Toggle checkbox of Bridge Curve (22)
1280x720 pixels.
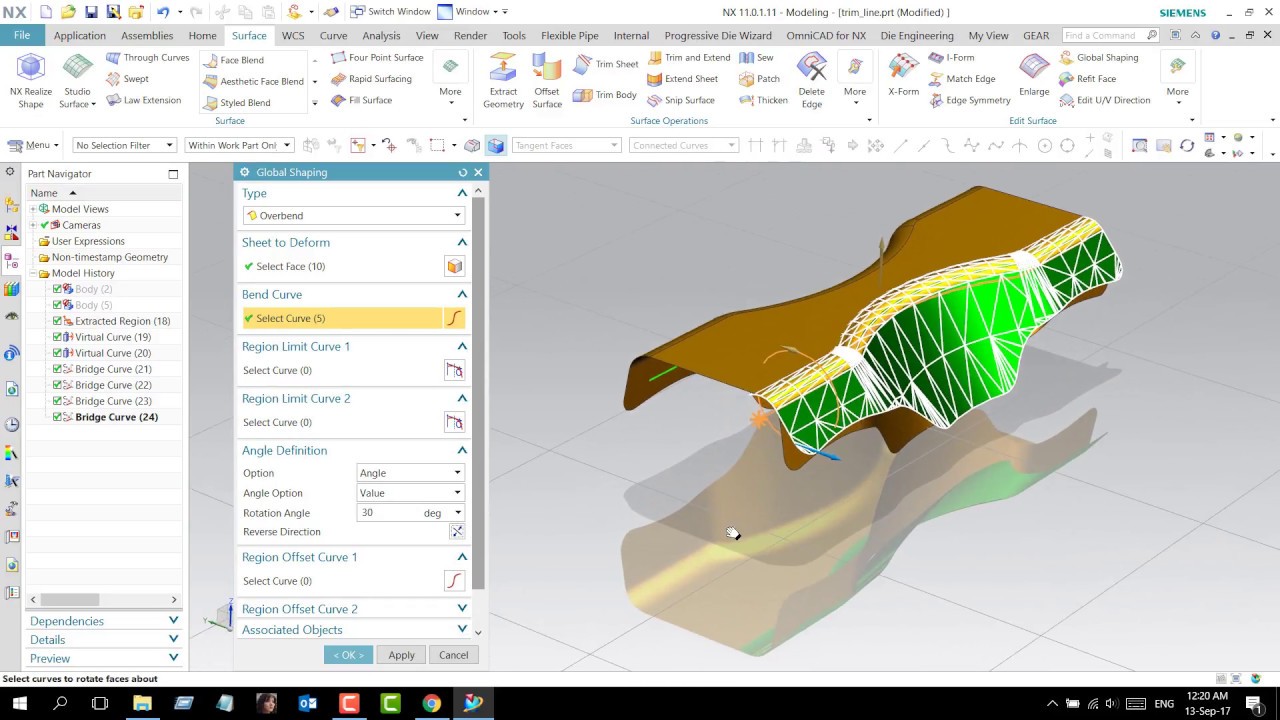click(x=57, y=385)
